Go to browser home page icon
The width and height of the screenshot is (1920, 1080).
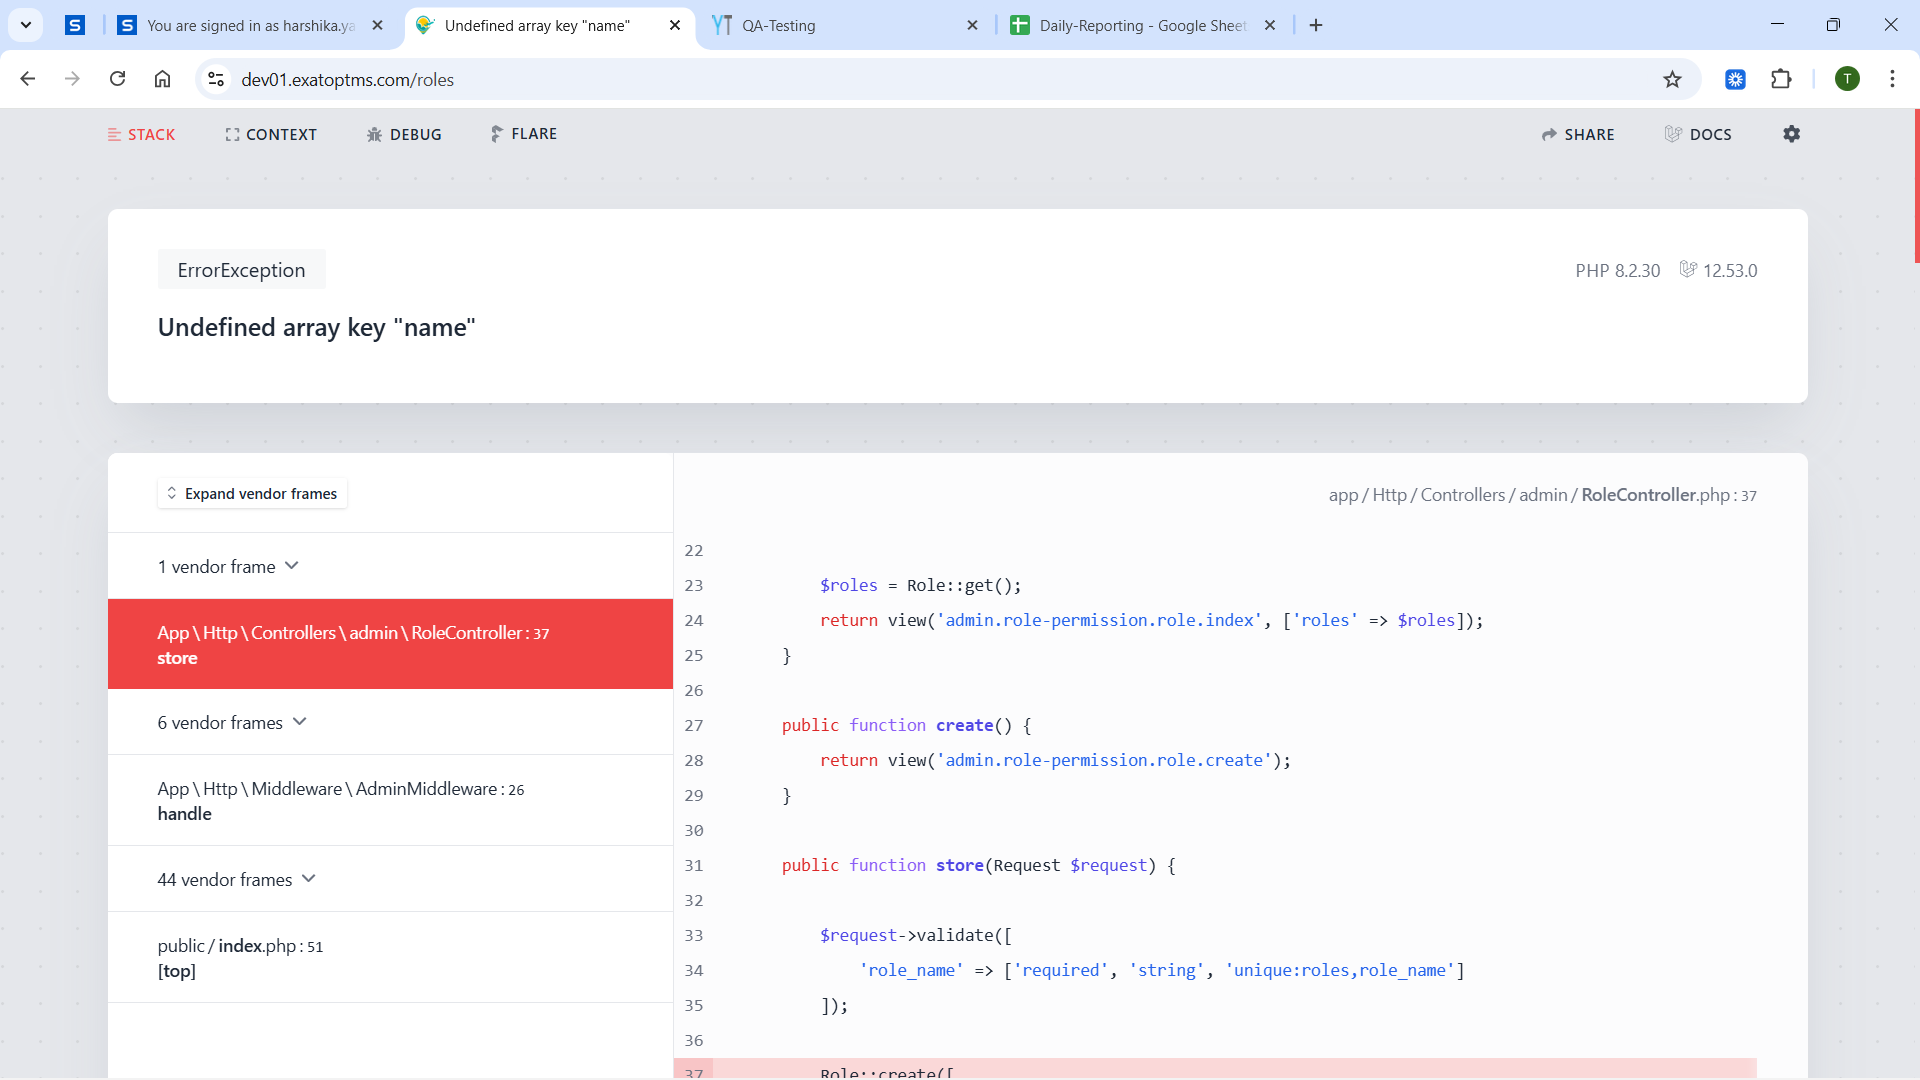162,79
